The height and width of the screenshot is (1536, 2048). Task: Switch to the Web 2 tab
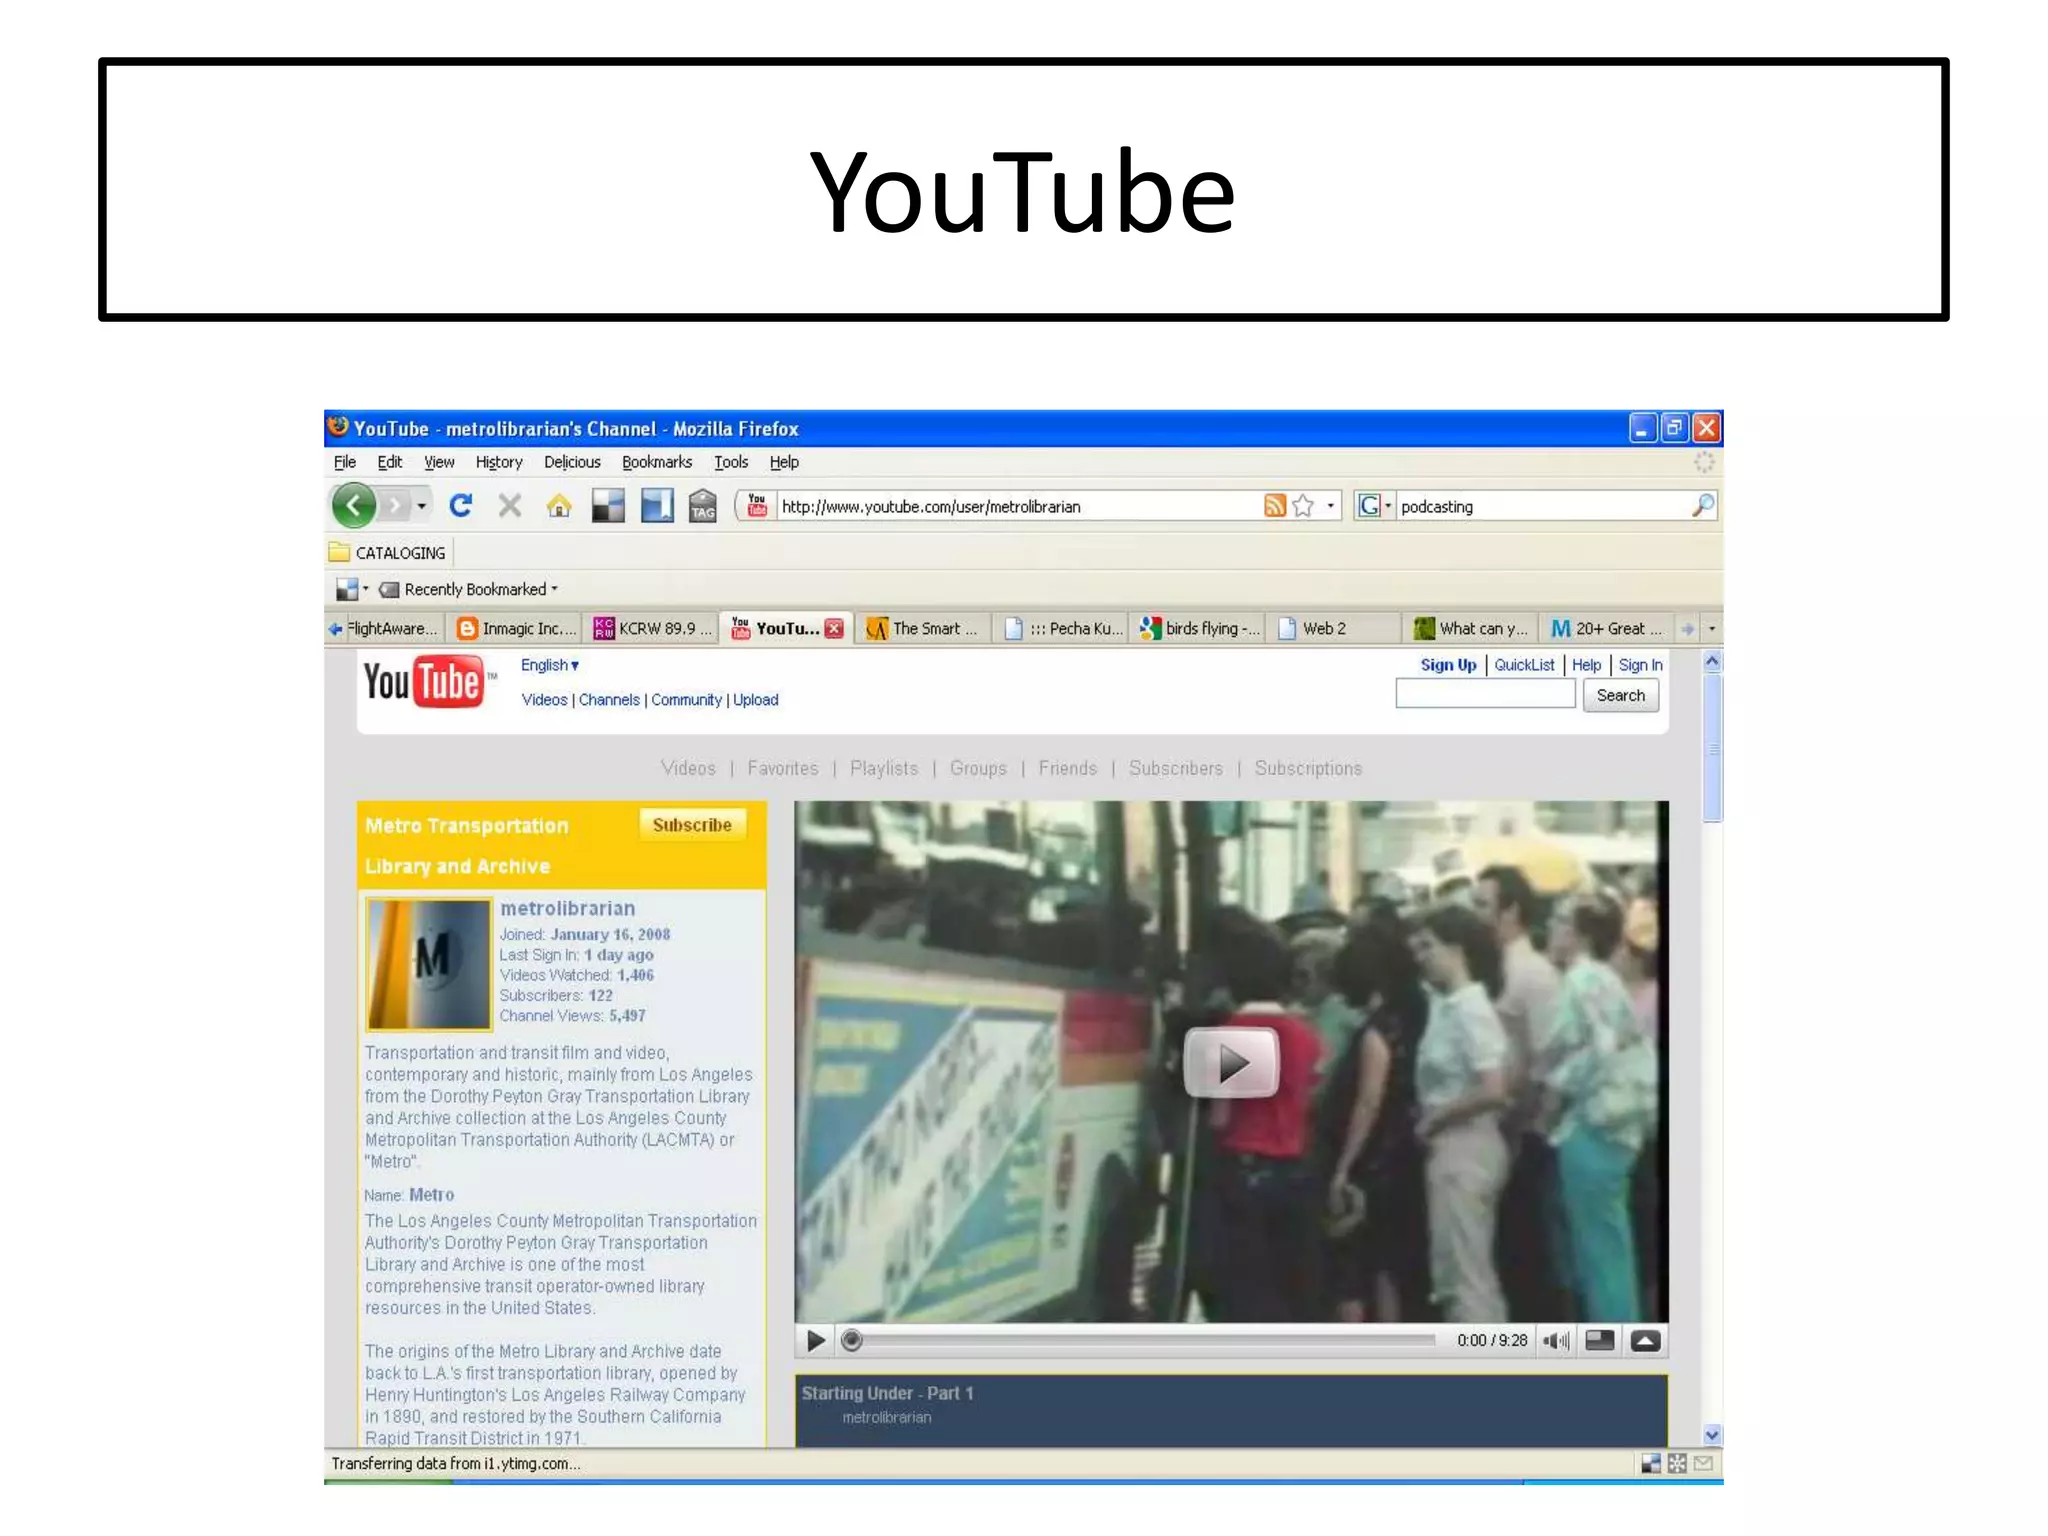tap(1336, 628)
